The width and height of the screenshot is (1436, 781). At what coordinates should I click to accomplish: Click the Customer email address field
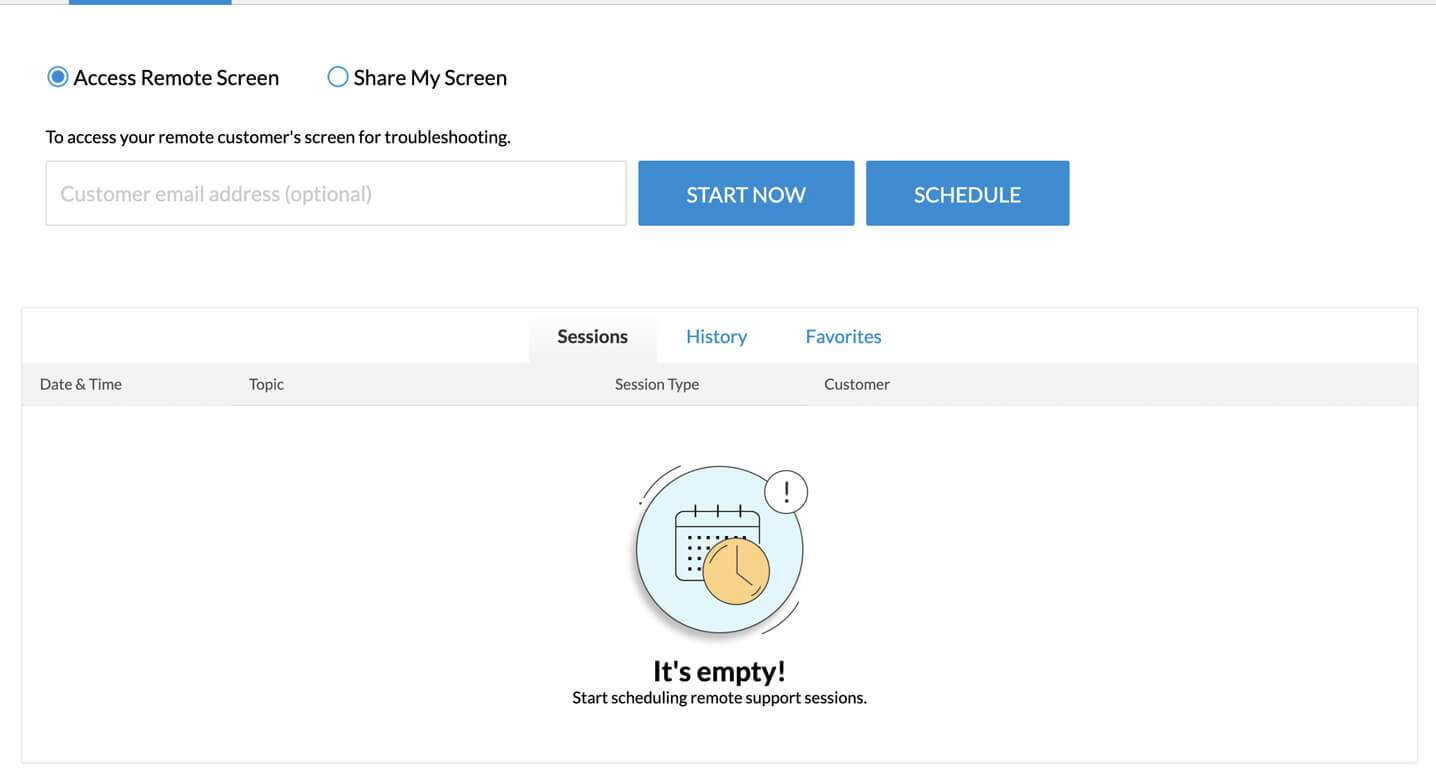335,194
